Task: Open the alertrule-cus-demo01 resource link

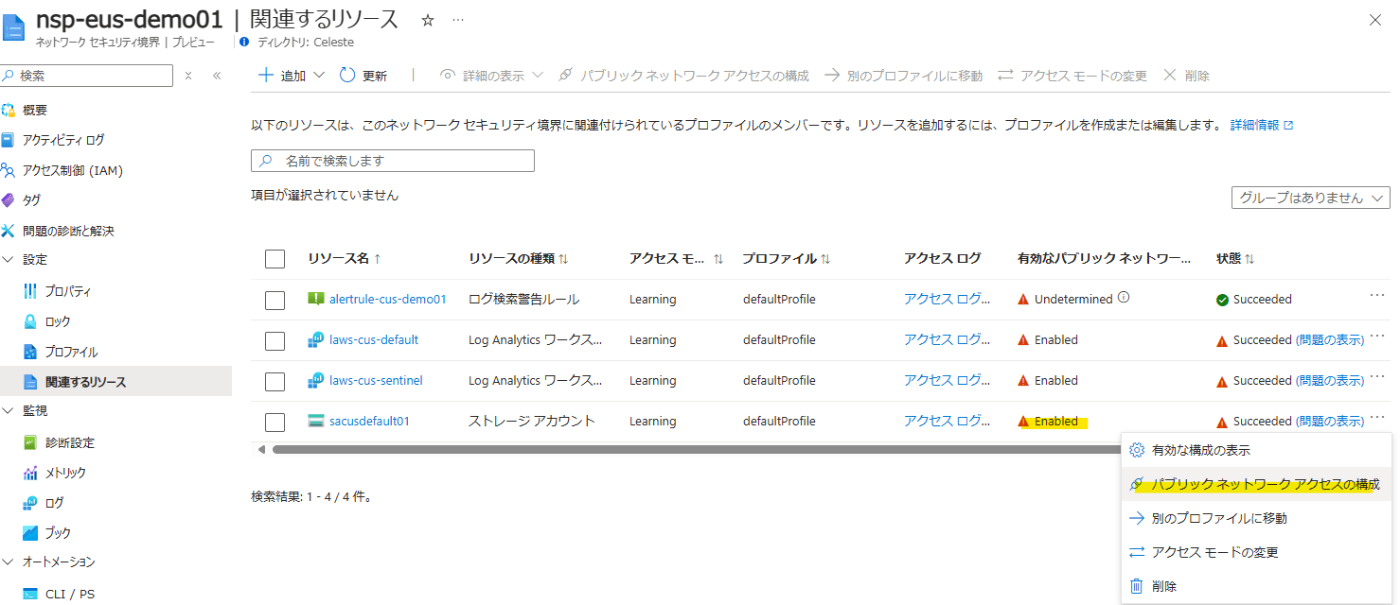Action: point(388,299)
